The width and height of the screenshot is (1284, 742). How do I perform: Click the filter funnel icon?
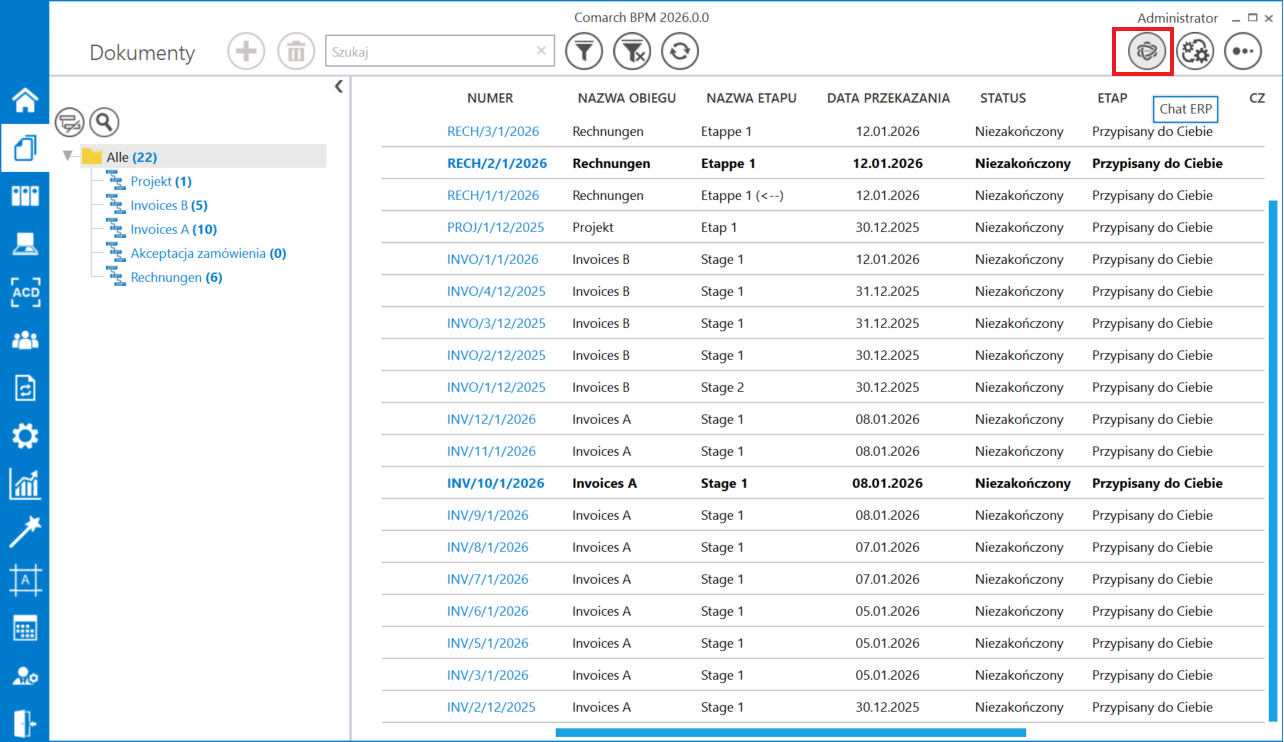(584, 51)
